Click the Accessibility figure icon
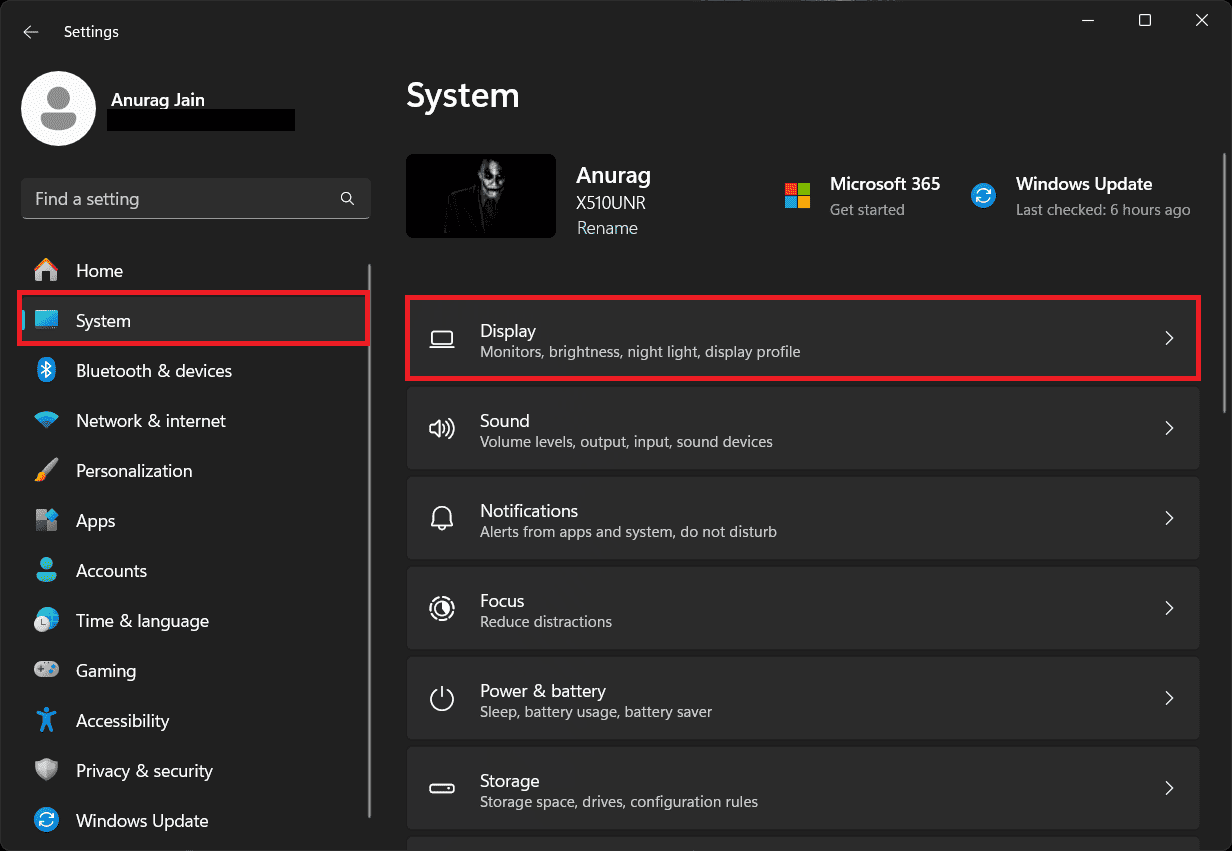 point(46,720)
